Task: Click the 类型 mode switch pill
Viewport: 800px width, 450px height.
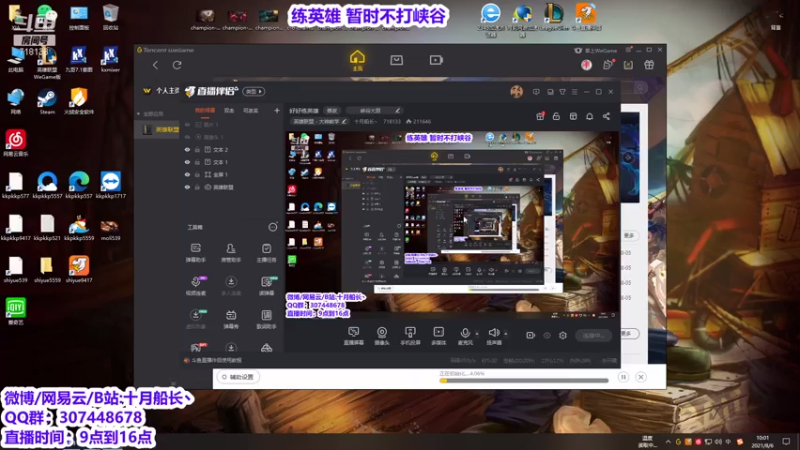Action: click(254, 91)
